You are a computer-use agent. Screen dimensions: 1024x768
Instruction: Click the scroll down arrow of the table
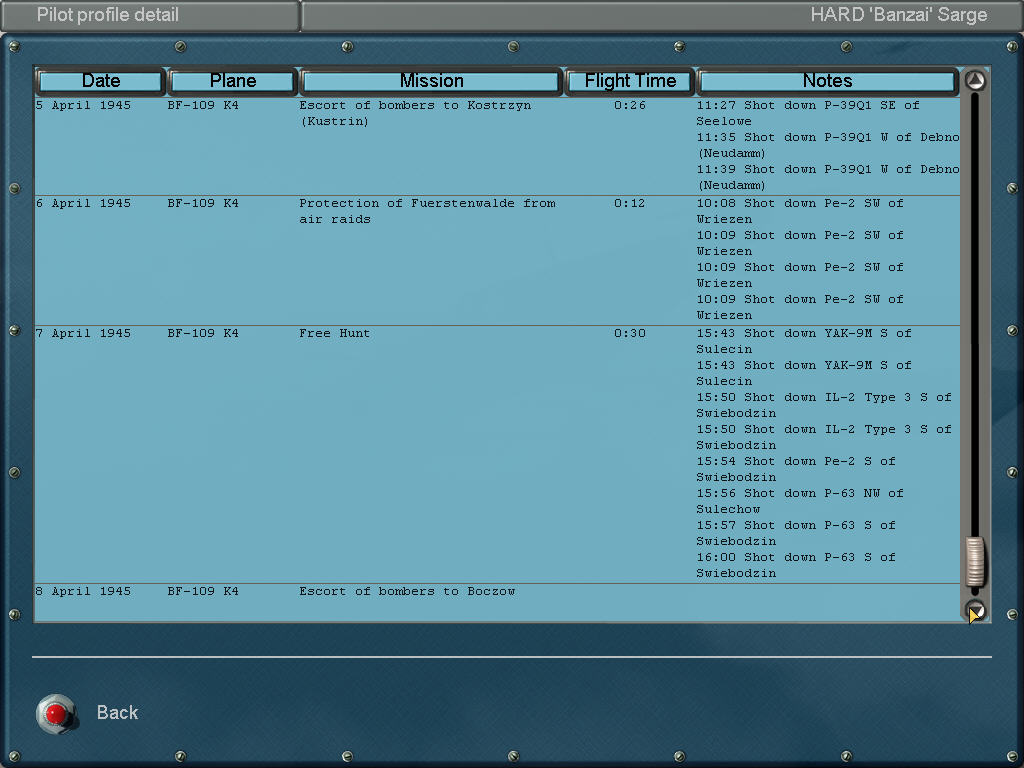click(975, 611)
